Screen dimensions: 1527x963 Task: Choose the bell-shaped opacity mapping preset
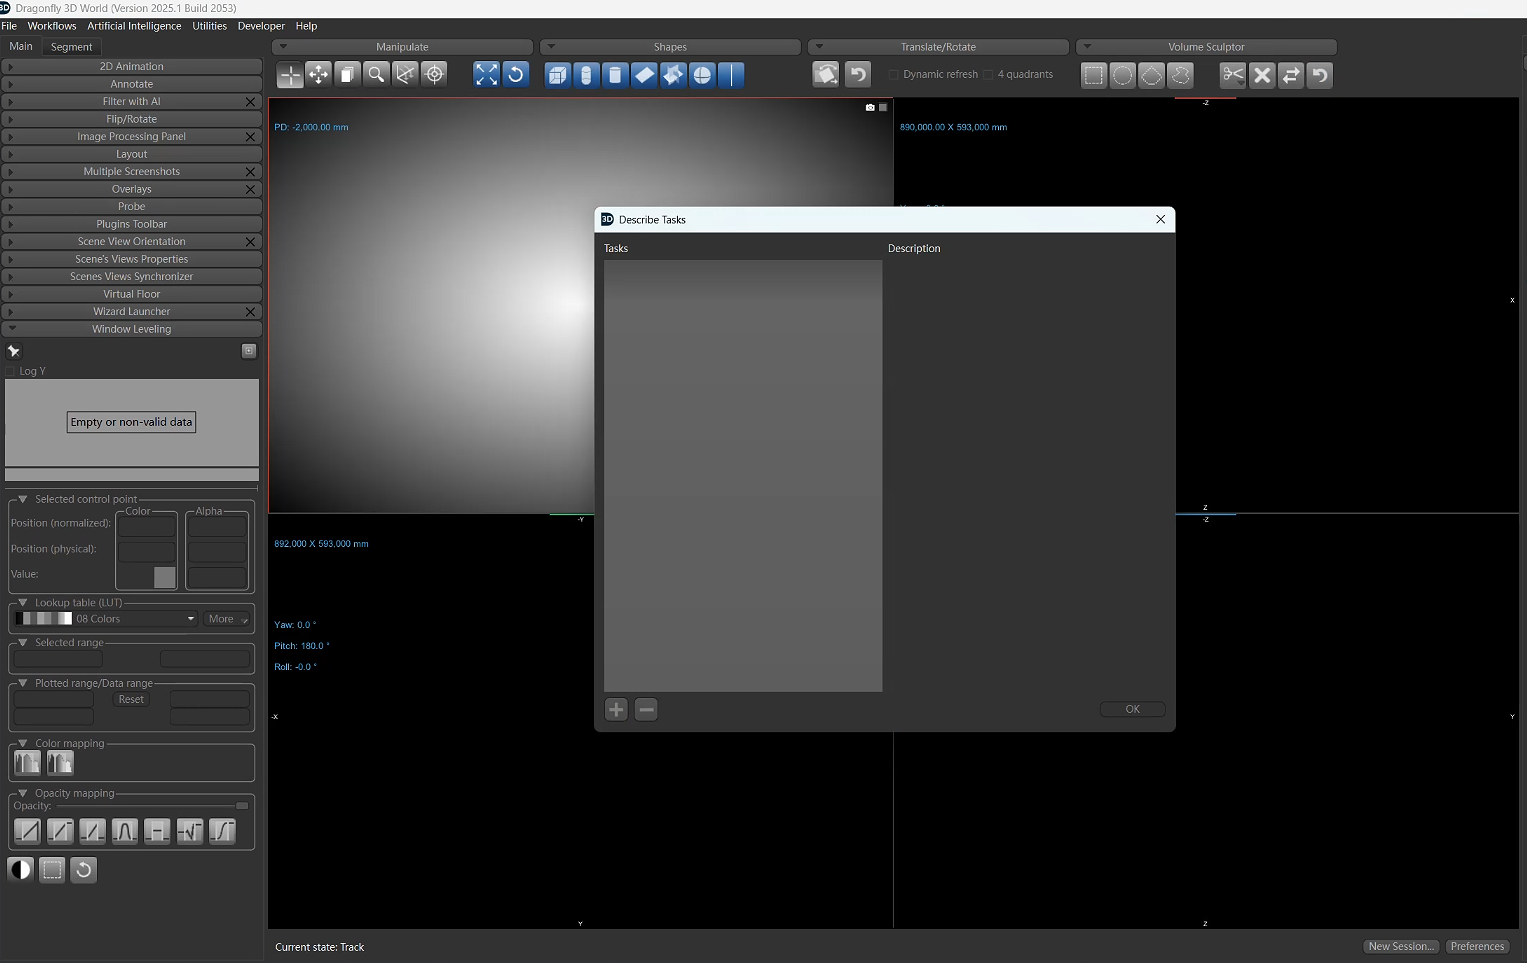pos(125,831)
